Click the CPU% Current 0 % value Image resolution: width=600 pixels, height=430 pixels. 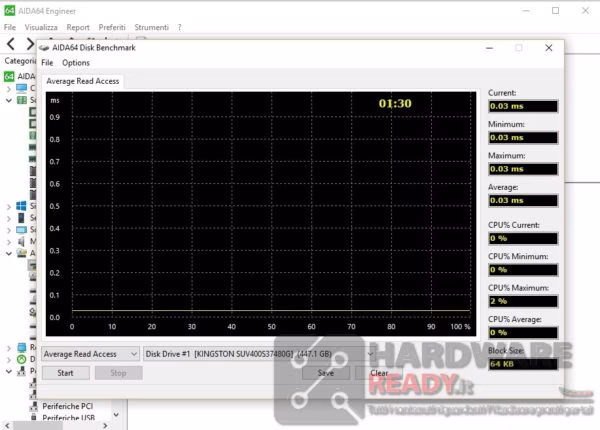tap(523, 238)
